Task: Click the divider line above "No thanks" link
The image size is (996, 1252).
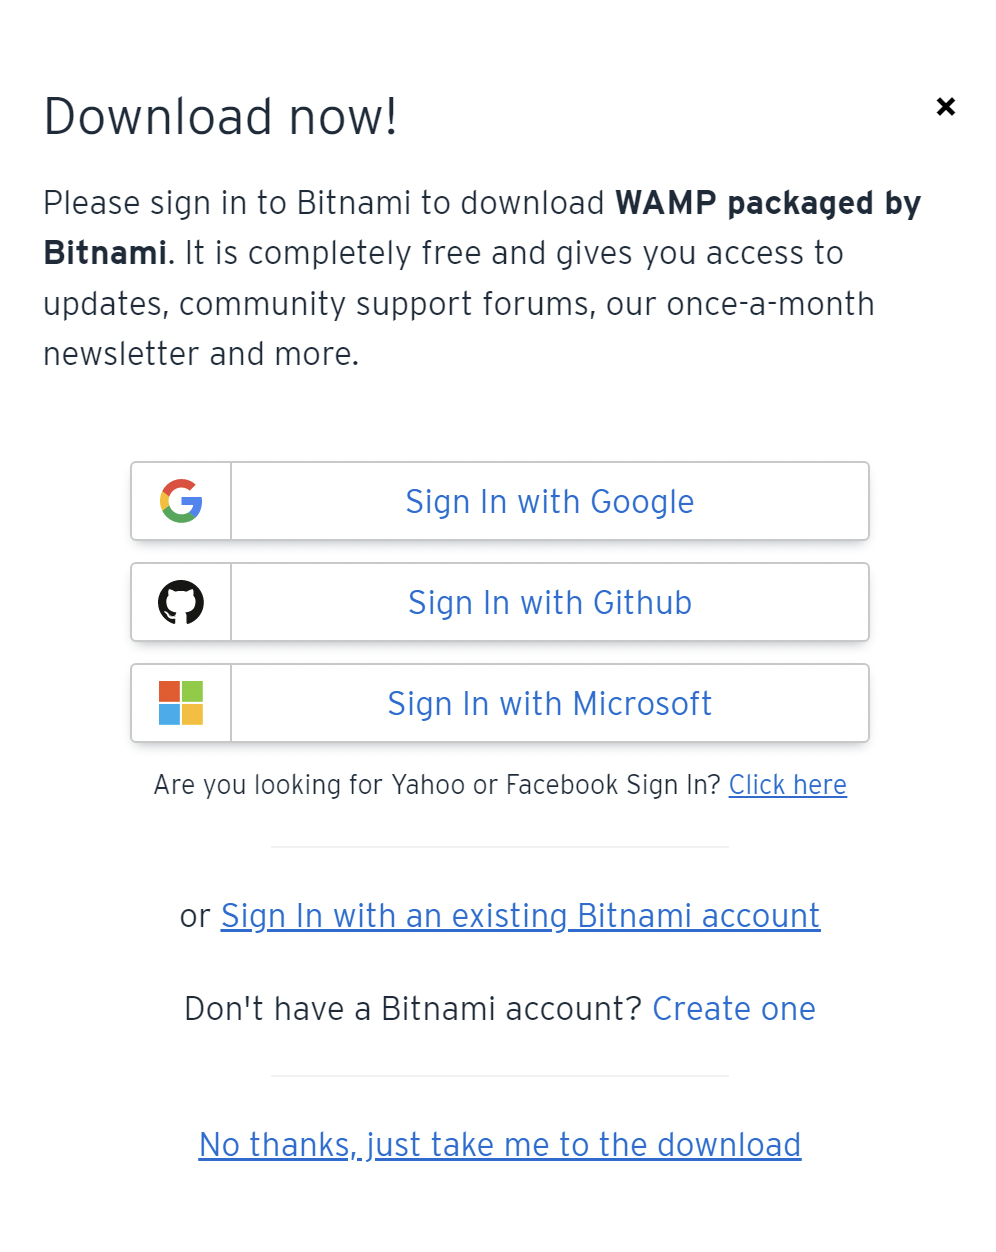Action: point(499,1077)
